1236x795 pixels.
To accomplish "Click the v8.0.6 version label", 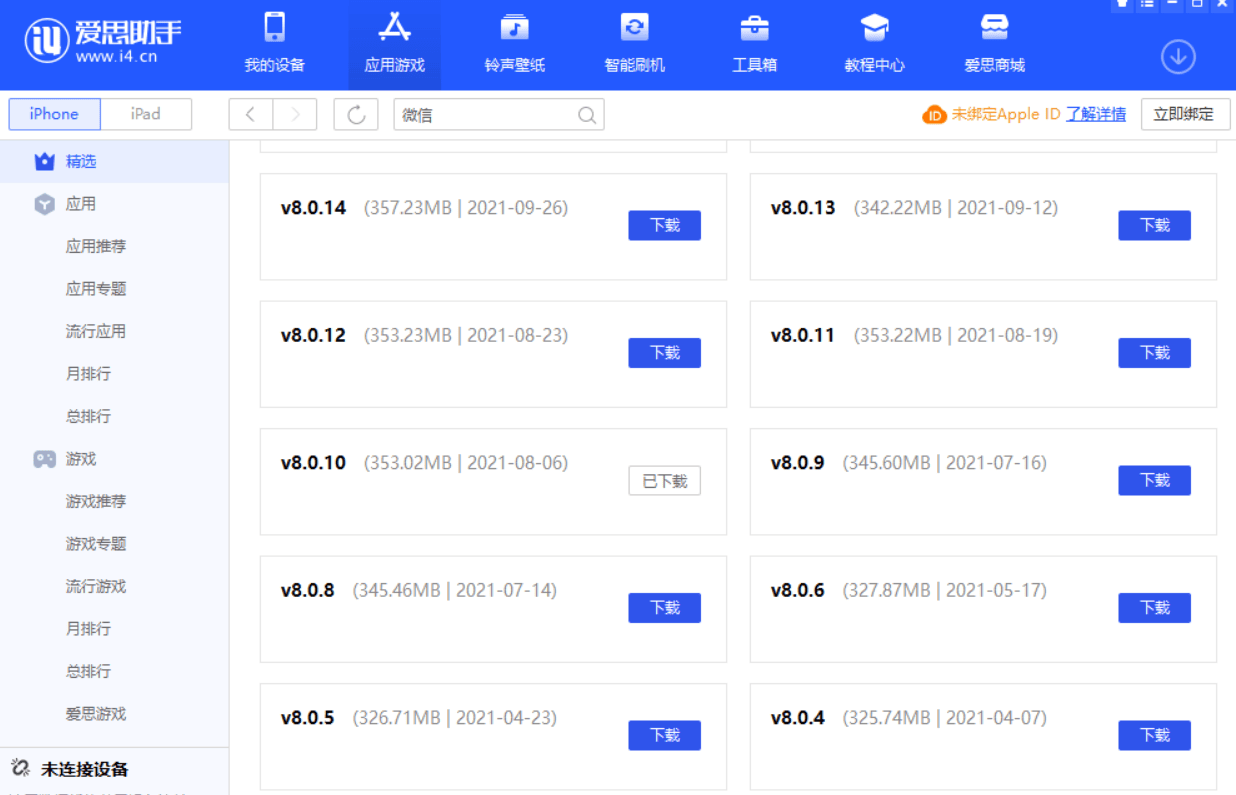I will coord(797,590).
